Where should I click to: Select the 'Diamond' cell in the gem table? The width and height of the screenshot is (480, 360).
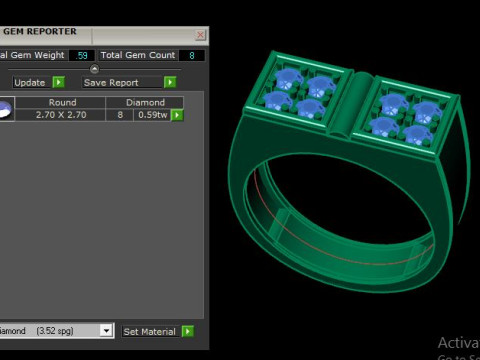[x=145, y=102]
